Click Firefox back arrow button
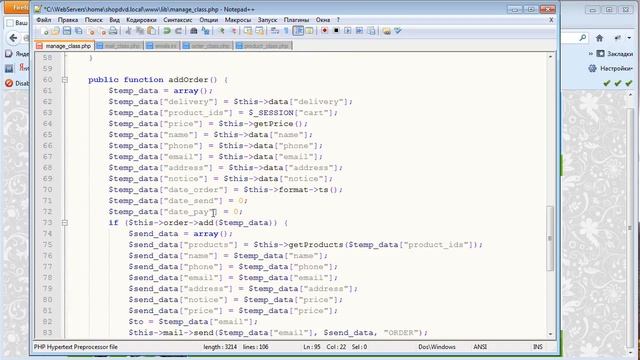The image size is (640, 360). pyautogui.click(x=13, y=38)
